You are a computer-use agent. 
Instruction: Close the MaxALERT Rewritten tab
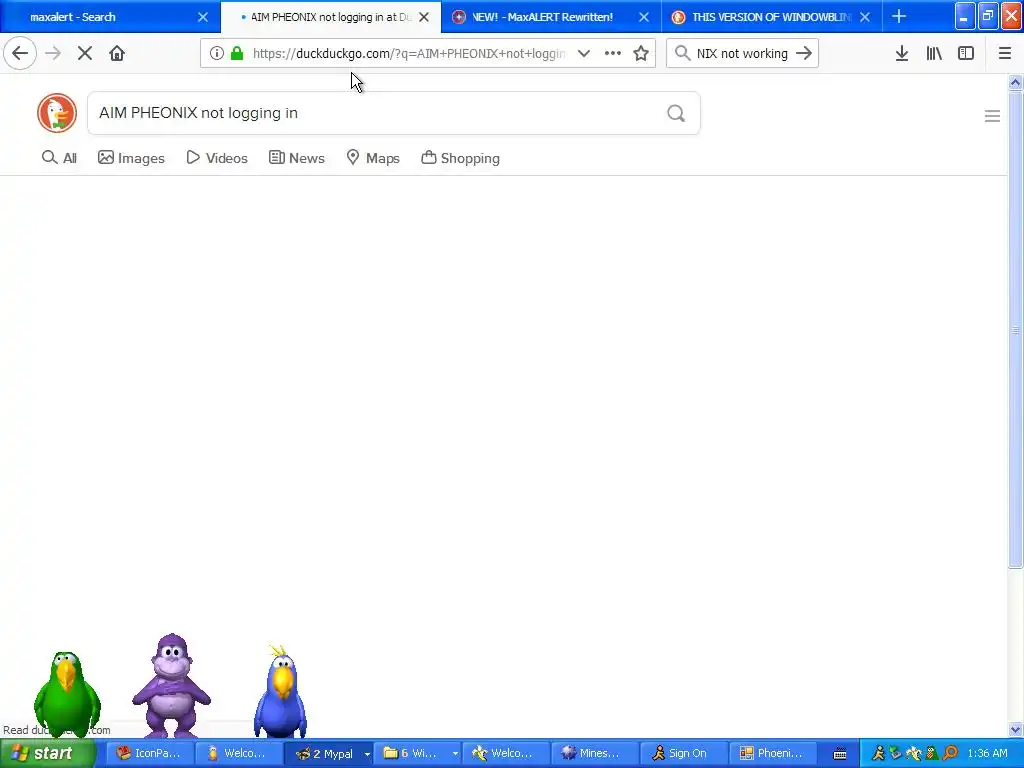644,17
